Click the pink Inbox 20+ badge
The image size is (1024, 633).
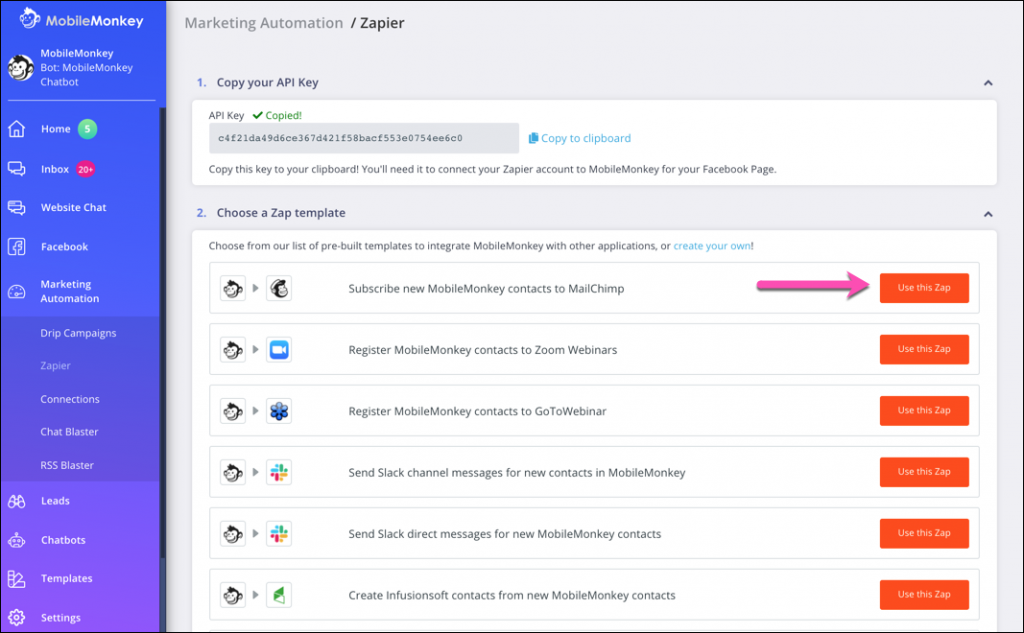coord(86,169)
